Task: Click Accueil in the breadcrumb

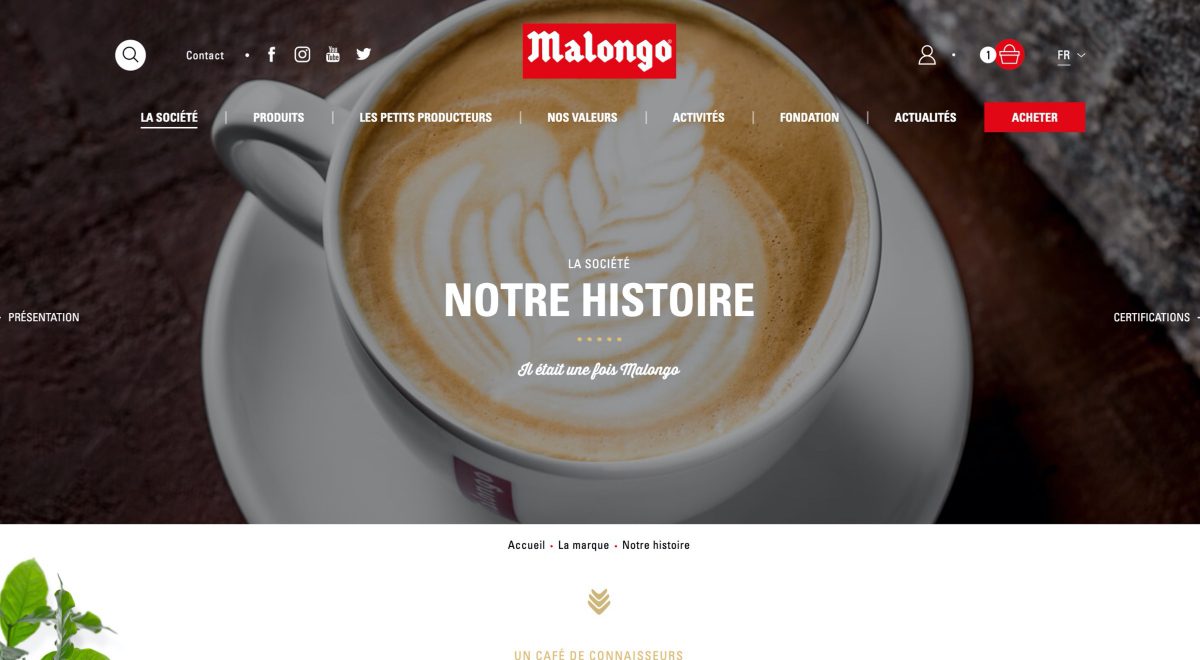Action: click(526, 545)
